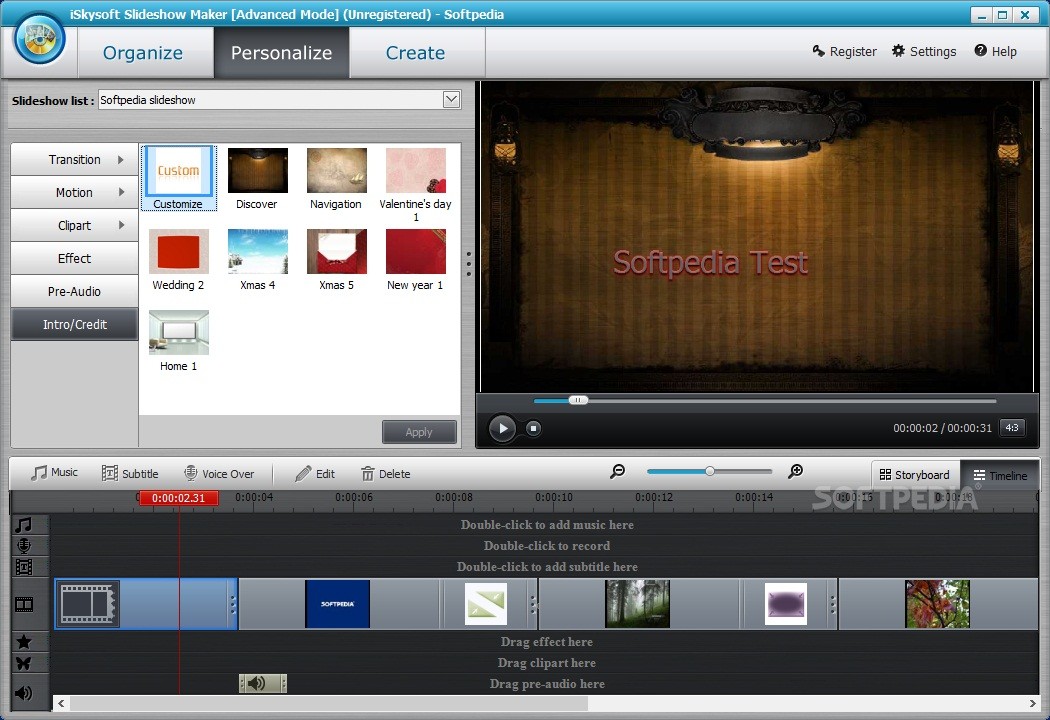
Task: Select the Wedding 2 template
Action: (x=178, y=260)
